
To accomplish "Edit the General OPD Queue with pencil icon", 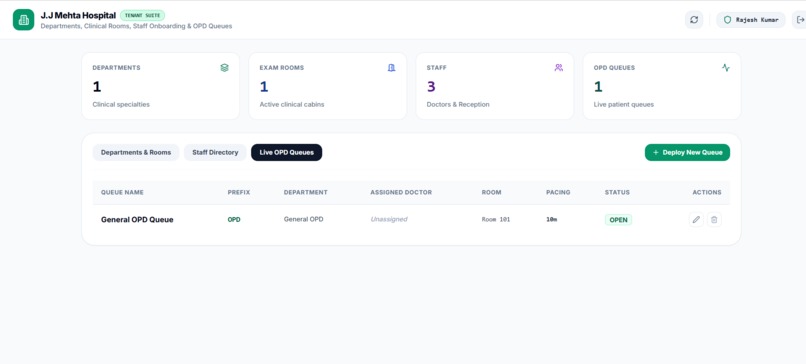I will tap(696, 220).
